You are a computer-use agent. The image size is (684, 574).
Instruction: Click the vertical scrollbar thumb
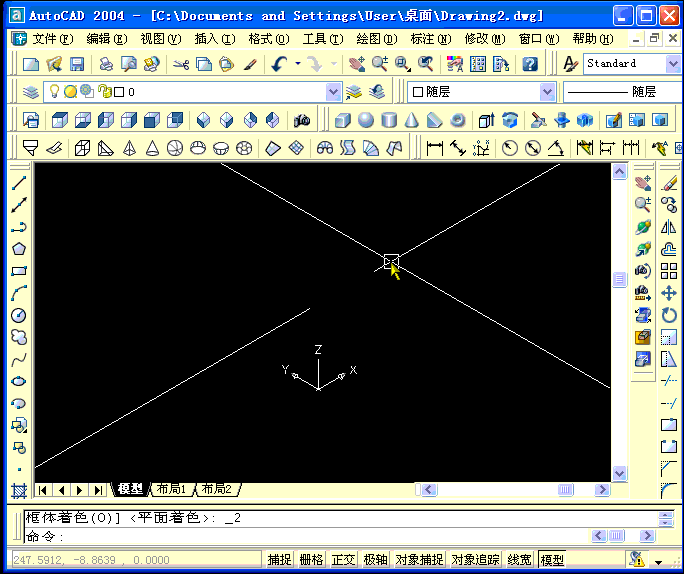pos(619,279)
